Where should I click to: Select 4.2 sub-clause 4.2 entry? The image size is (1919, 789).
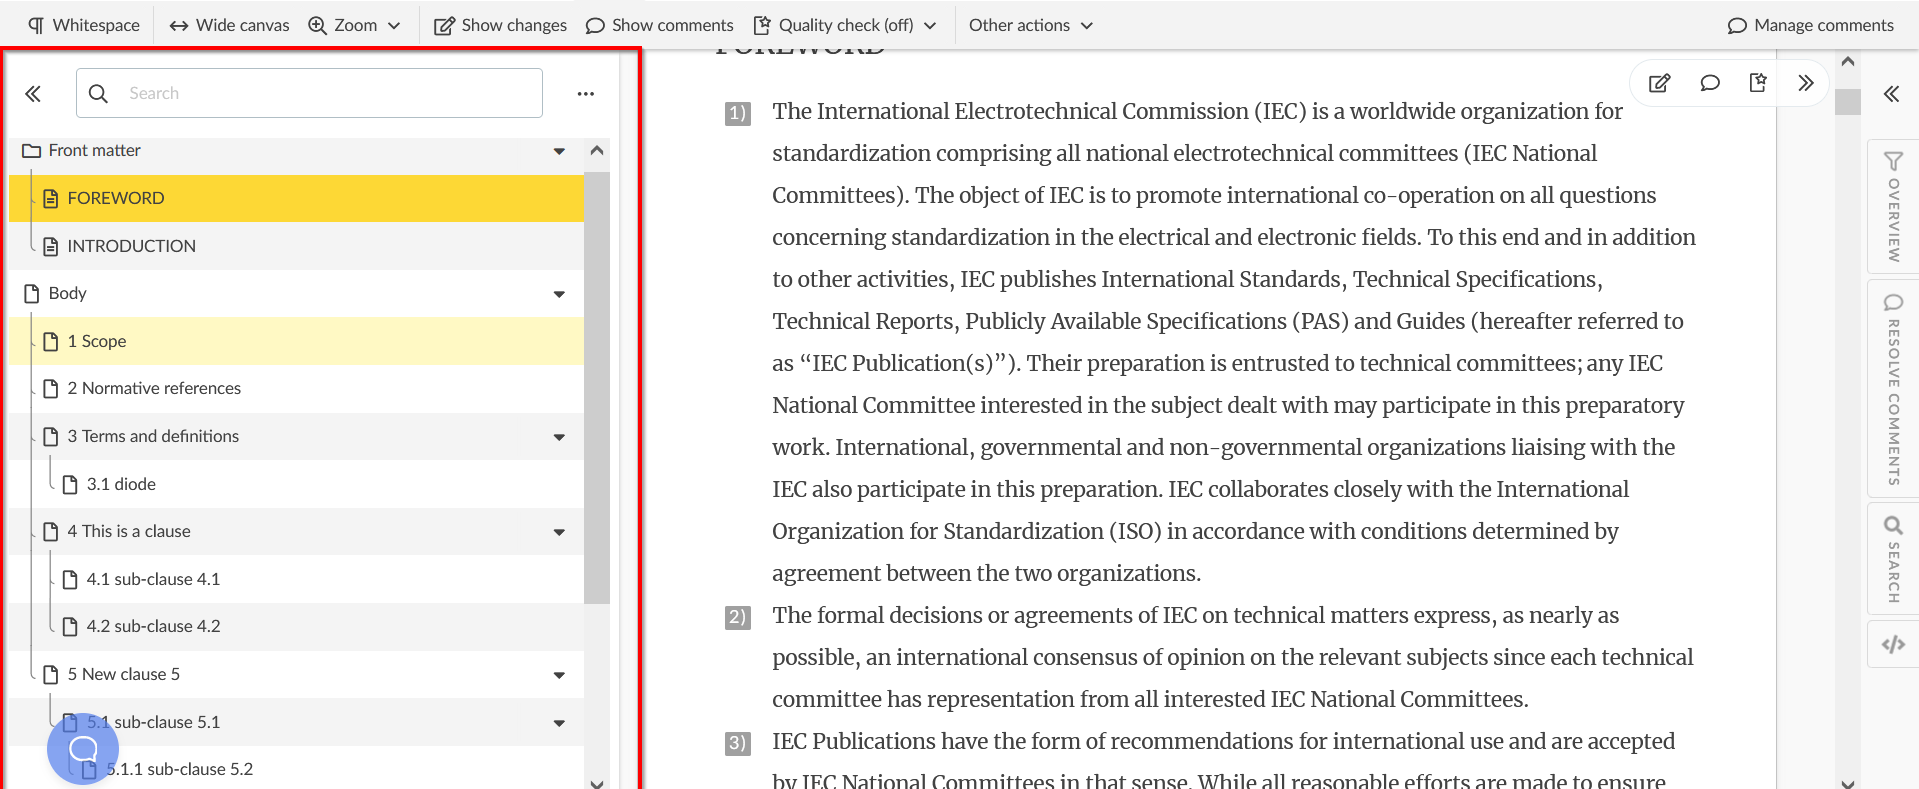coord(296,626)
